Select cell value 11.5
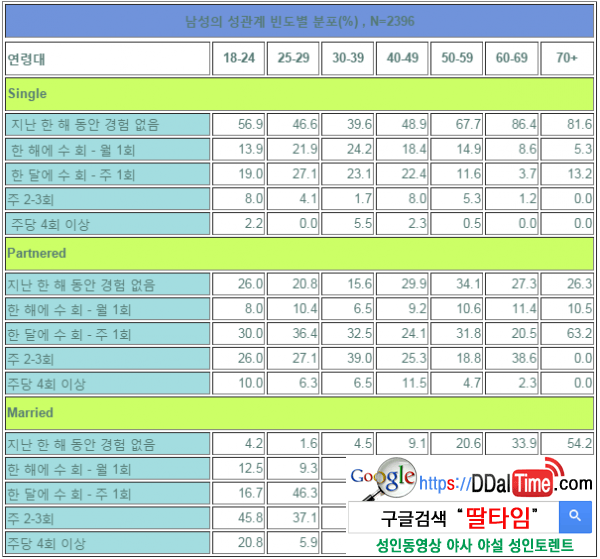600x559 pixels. 402,383
